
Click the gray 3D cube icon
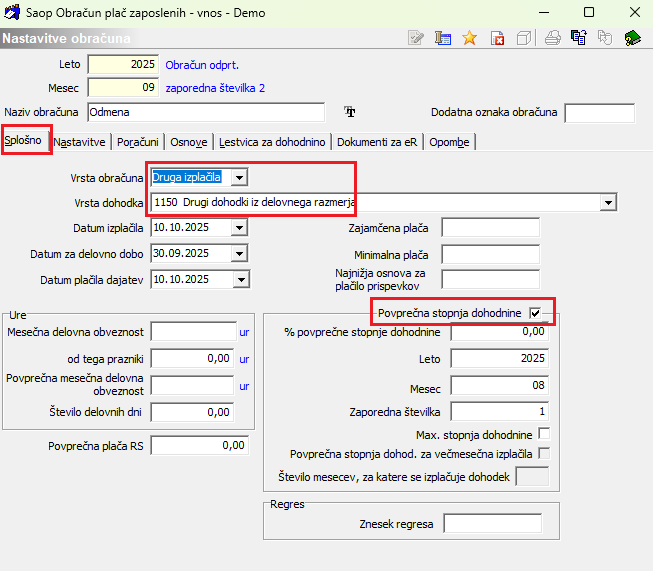pyautogui.click(x=523, y=38)
